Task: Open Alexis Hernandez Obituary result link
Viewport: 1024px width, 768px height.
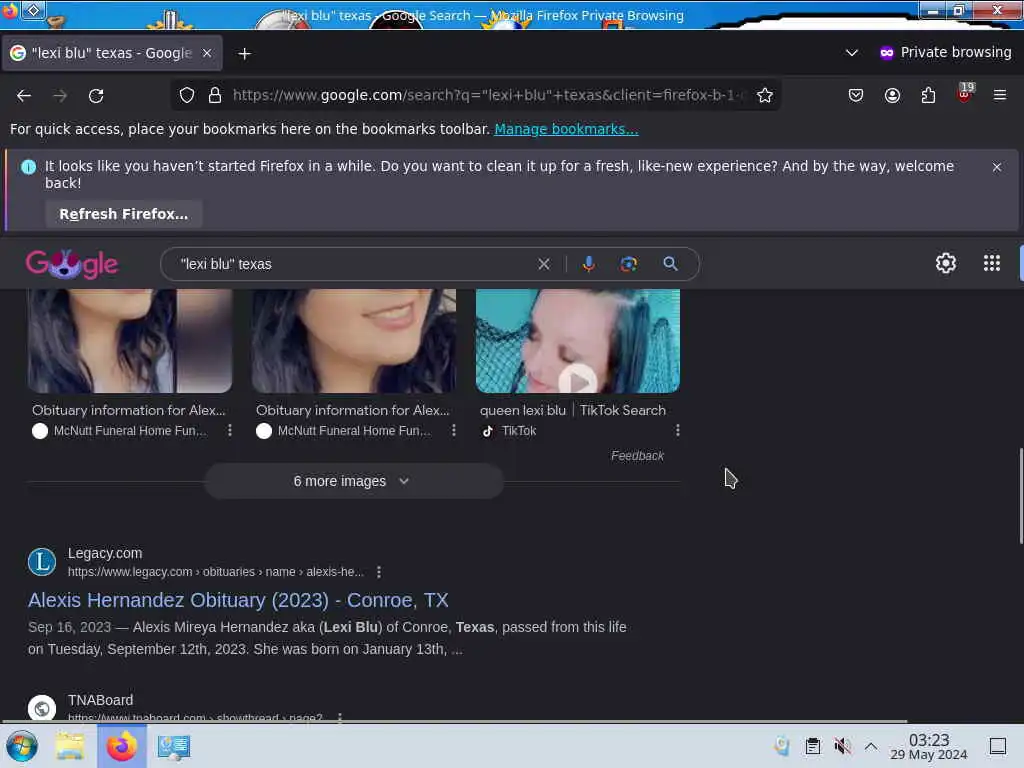Action: [x=238, y=600]
